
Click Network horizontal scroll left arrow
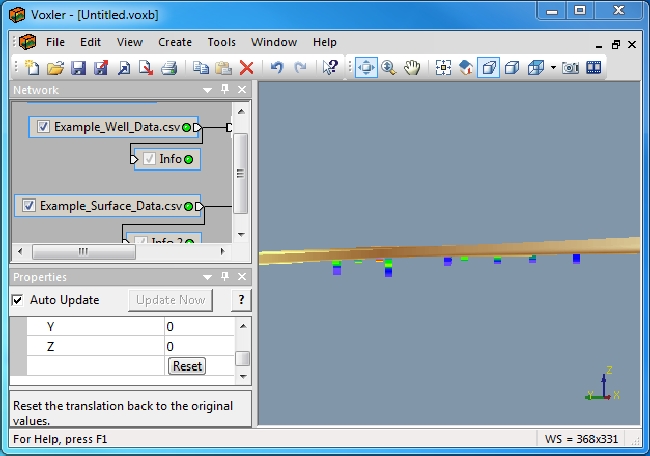[20, 251]
